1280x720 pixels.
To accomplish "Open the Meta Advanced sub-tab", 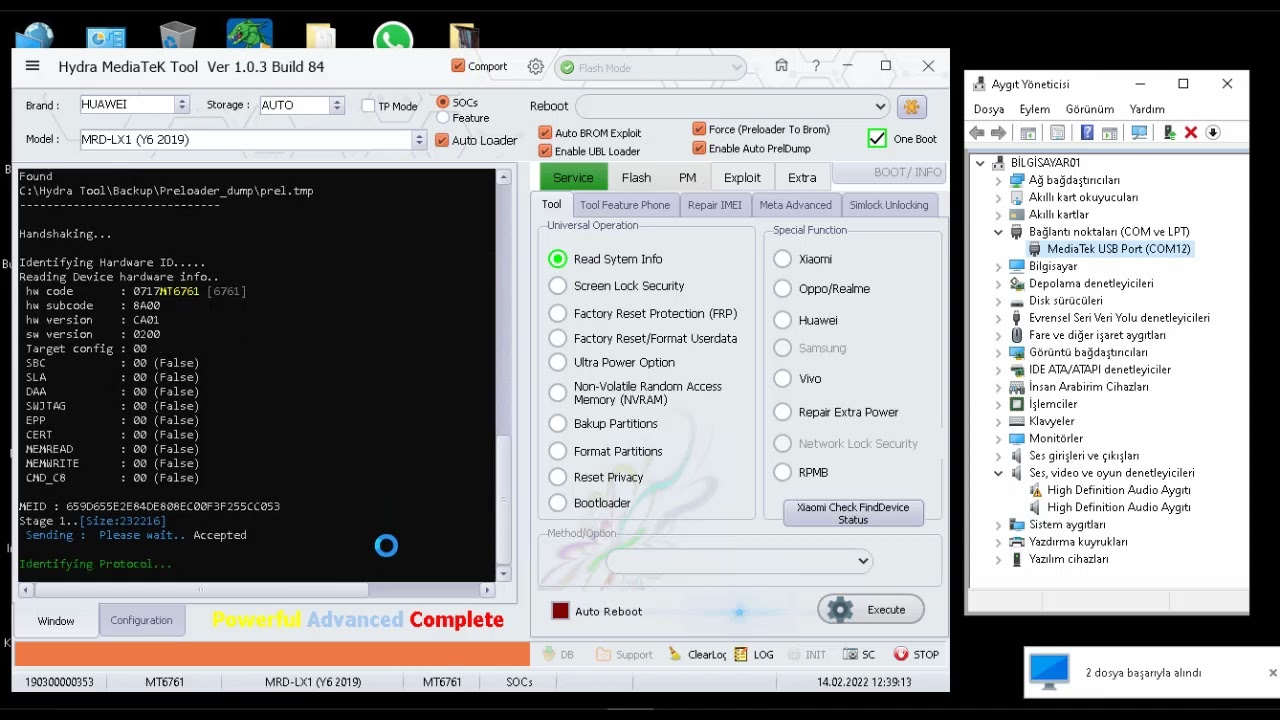I will pos(795,205).
